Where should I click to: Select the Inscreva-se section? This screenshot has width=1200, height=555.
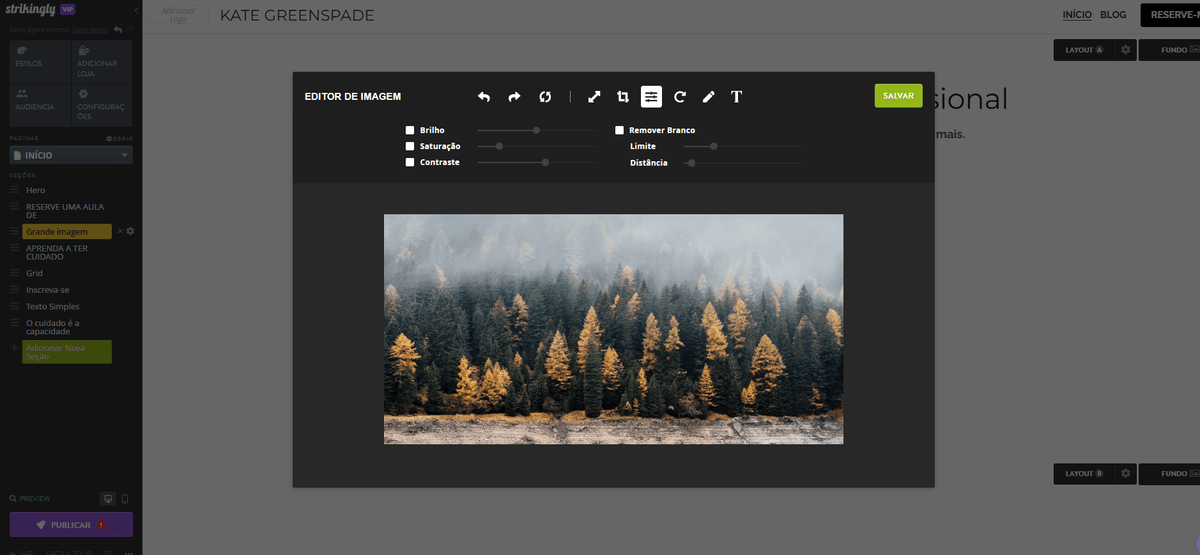pyautogui.click(x=48, y=290)
